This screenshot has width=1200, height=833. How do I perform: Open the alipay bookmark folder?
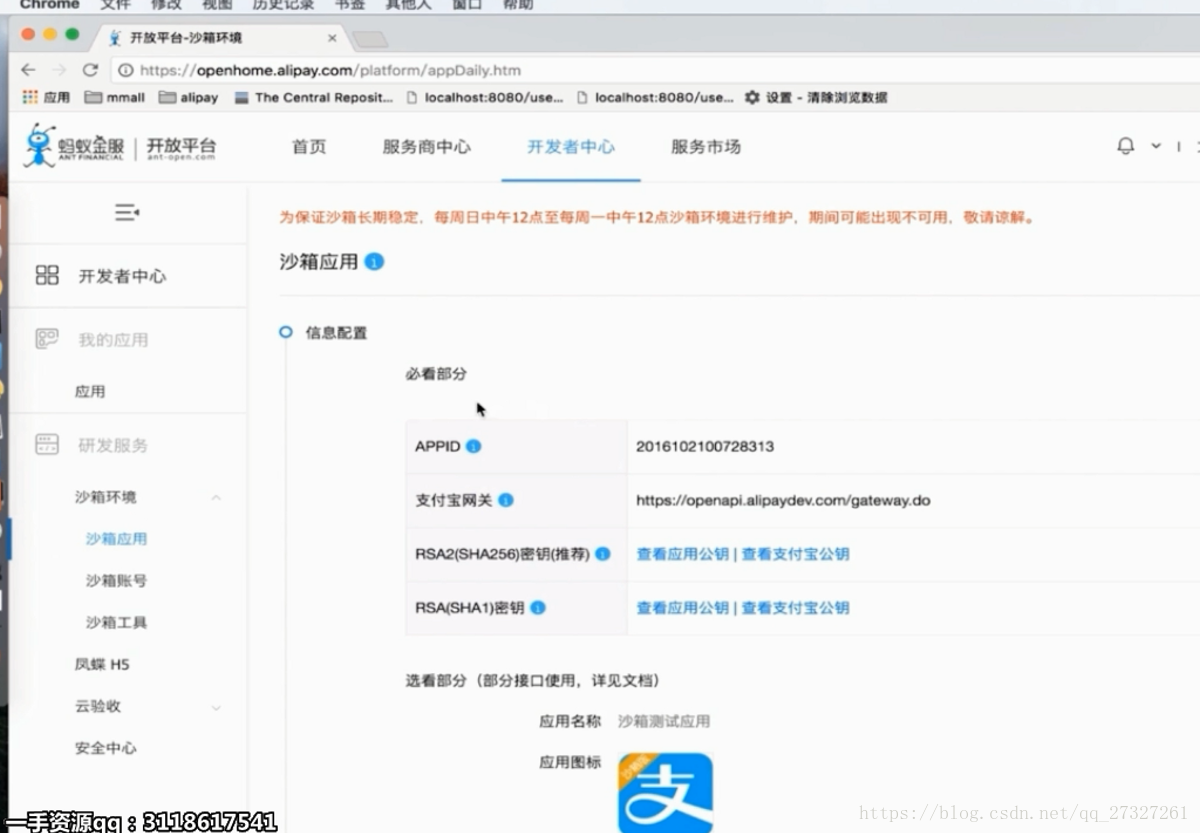[188, 97]
